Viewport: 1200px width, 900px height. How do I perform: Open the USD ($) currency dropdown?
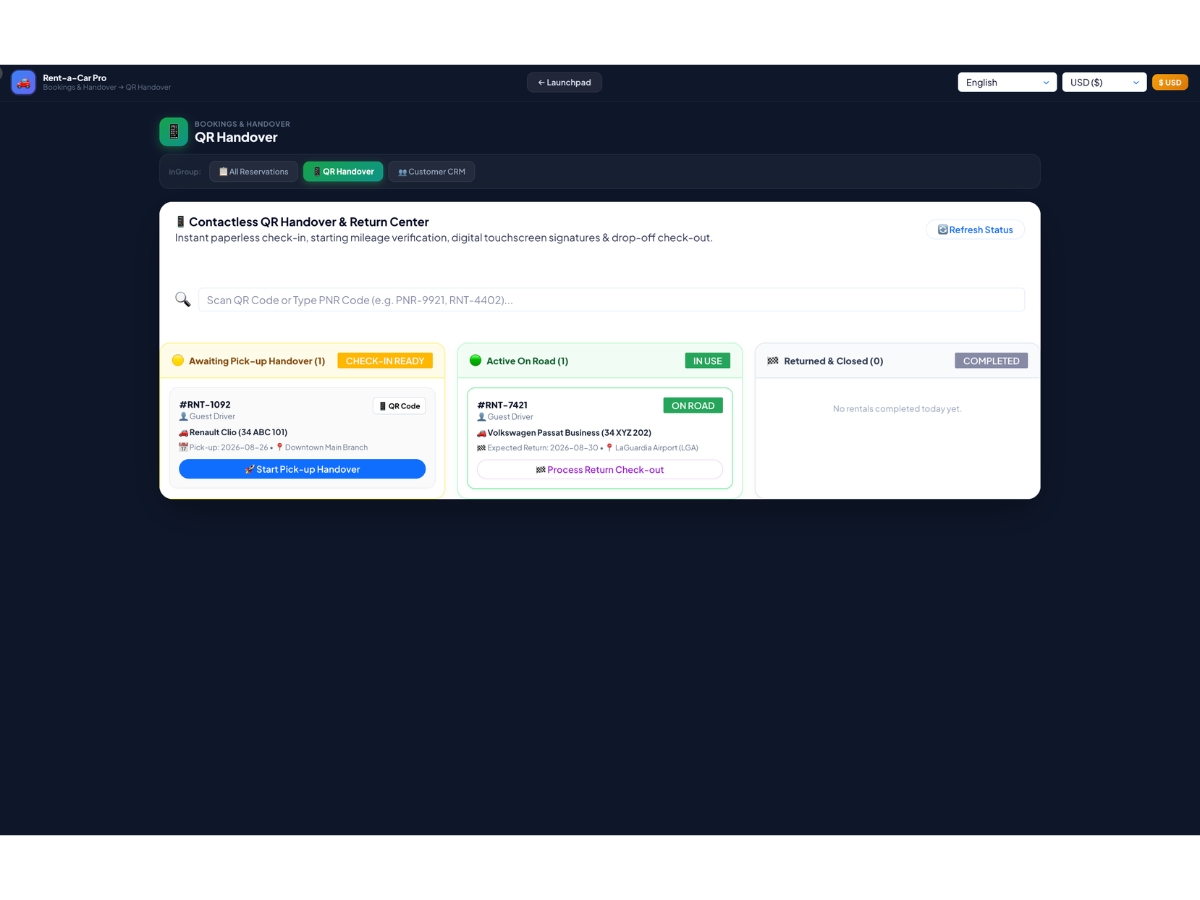pos(1104,82)
